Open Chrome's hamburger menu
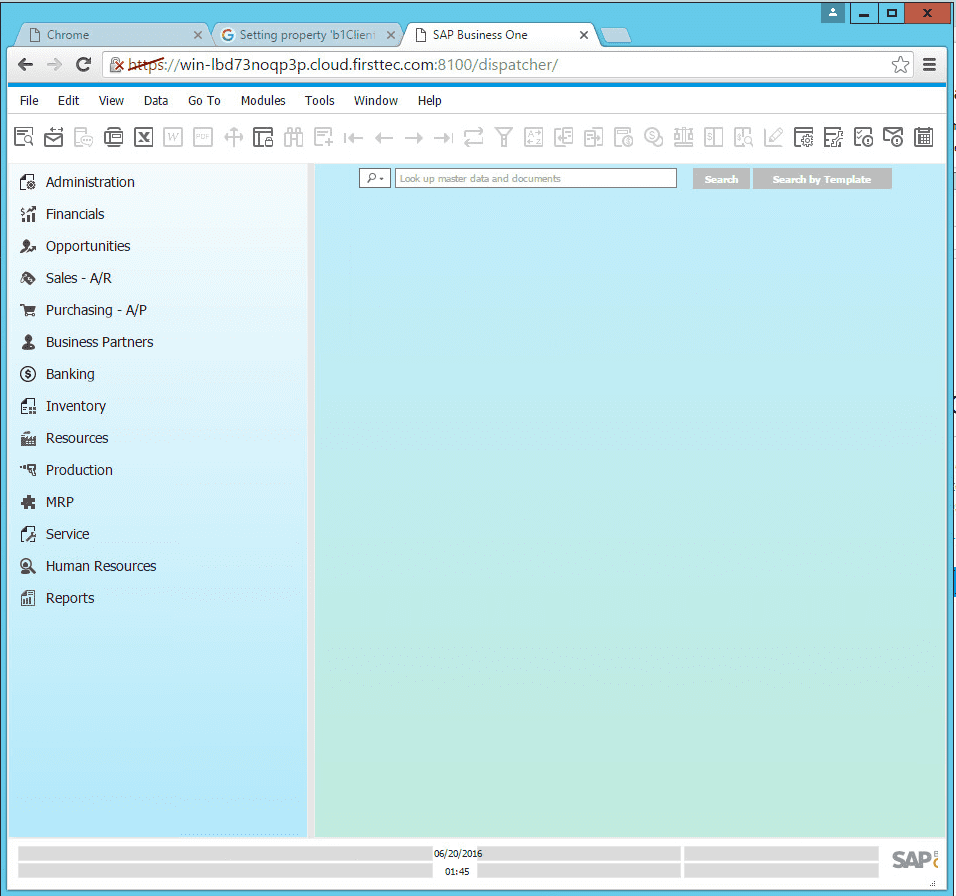The height and width of the screenshot is (896, 956). coord(929,63)
